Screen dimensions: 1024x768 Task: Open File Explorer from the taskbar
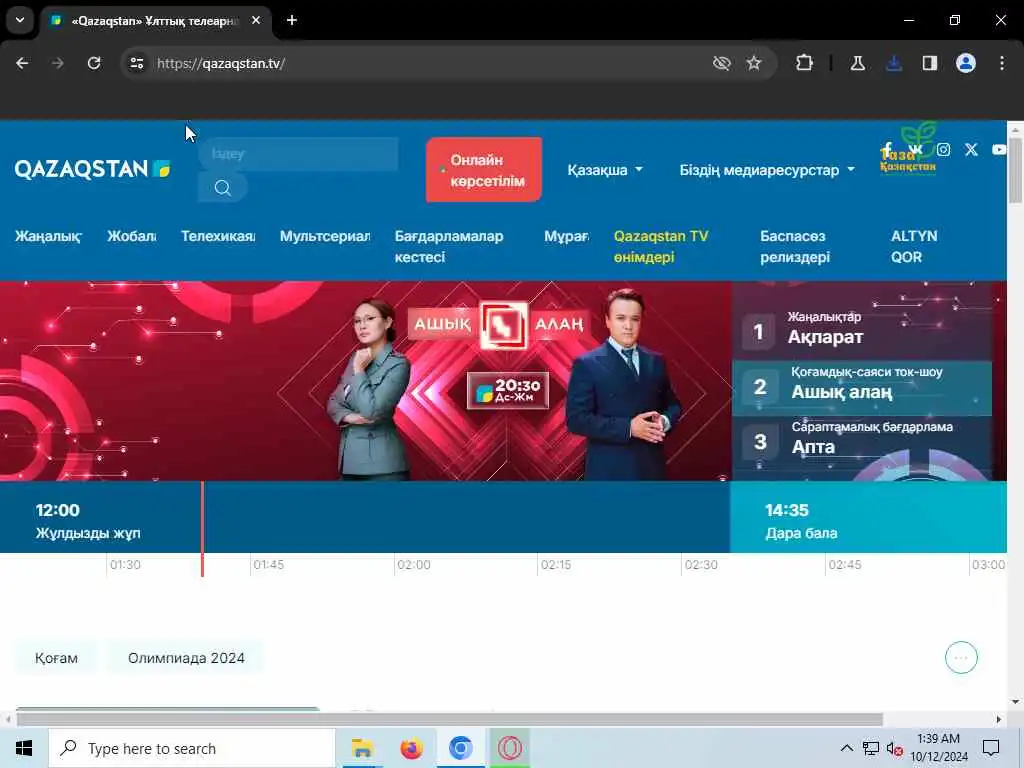pyautogui.click(x=362, y=748)
